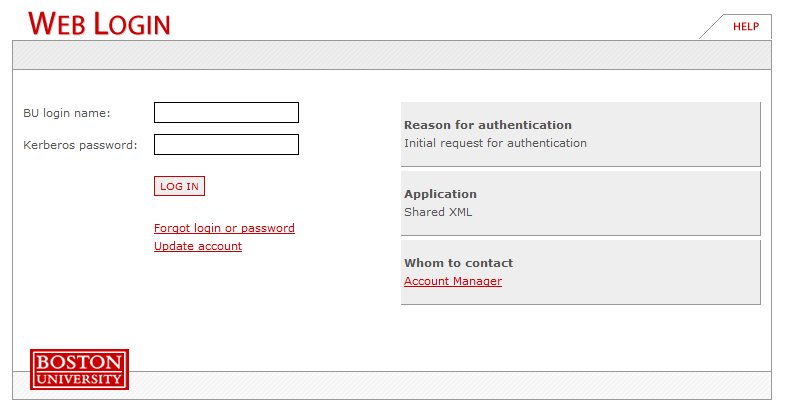Follow the Update account link
The height and width of the screenshot is (405, 786).
point(198,246)
